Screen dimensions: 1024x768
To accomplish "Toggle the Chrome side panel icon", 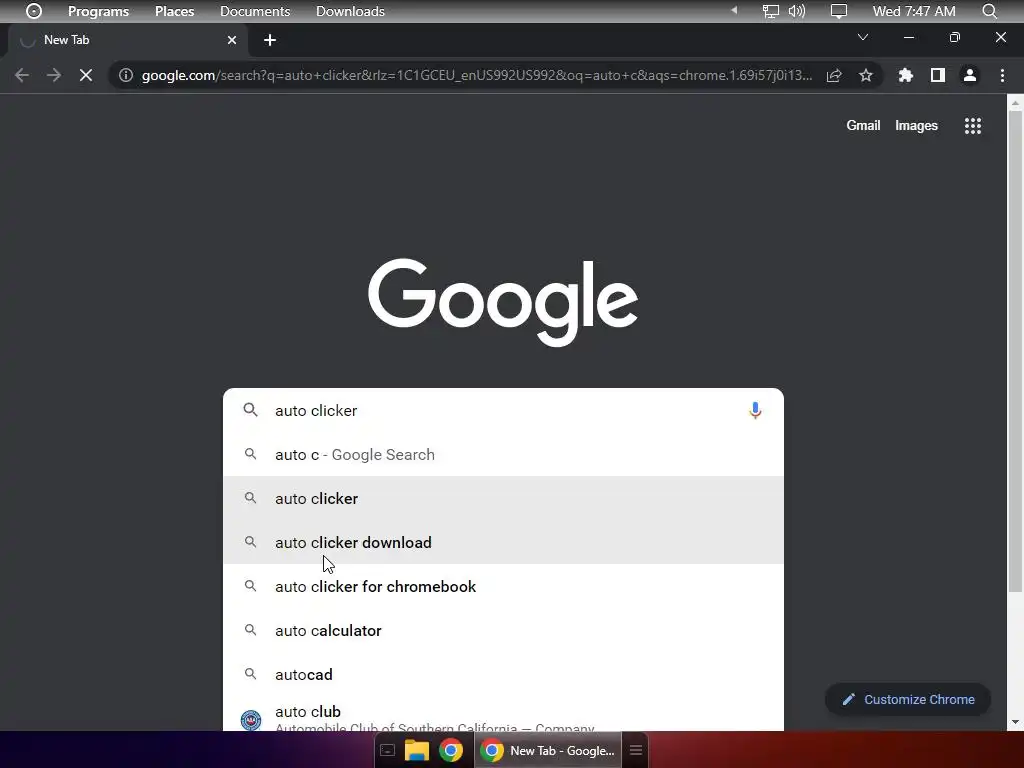I will (x=938, y=75).
